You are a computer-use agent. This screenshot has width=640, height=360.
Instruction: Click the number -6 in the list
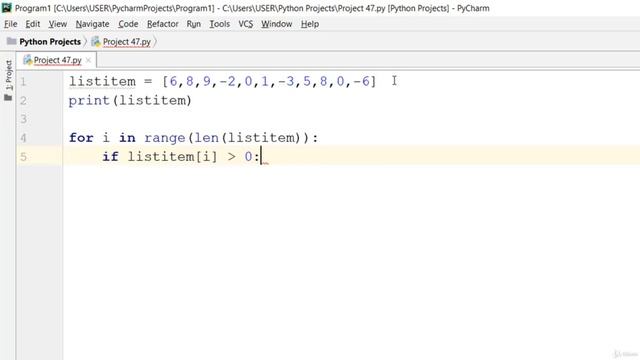[x=361, y=82]
